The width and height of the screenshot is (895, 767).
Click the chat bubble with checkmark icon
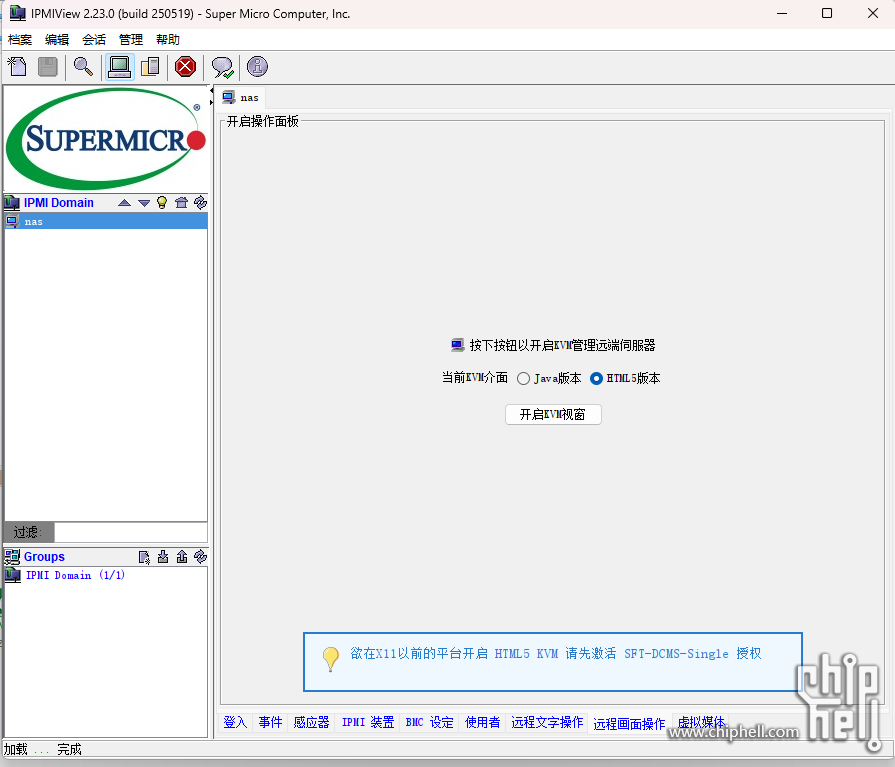click(221, 67)
